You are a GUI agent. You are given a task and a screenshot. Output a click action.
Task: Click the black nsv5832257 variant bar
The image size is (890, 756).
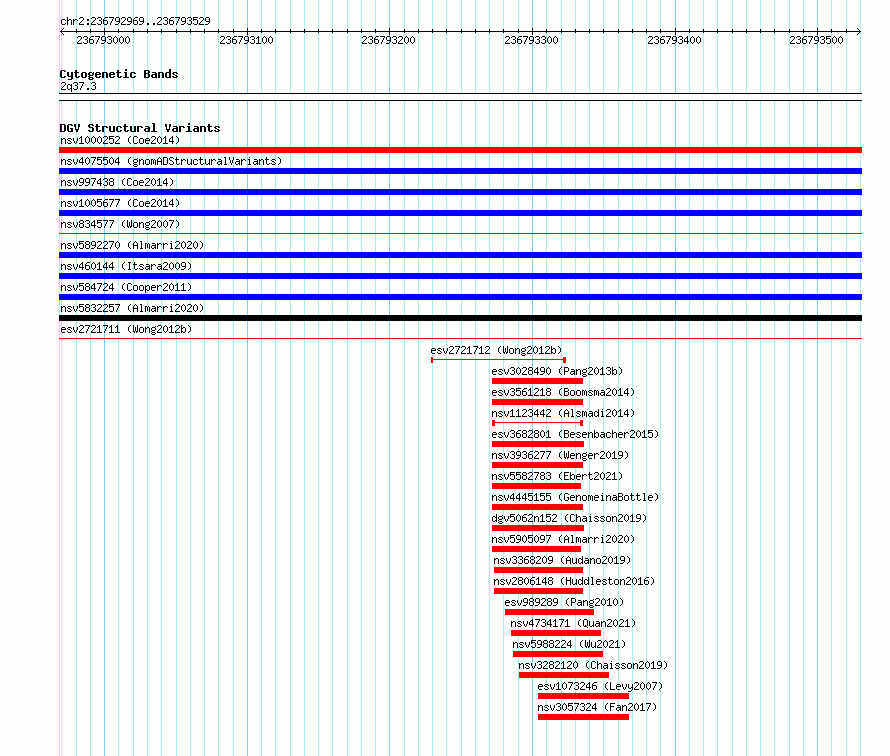point(460,318)
